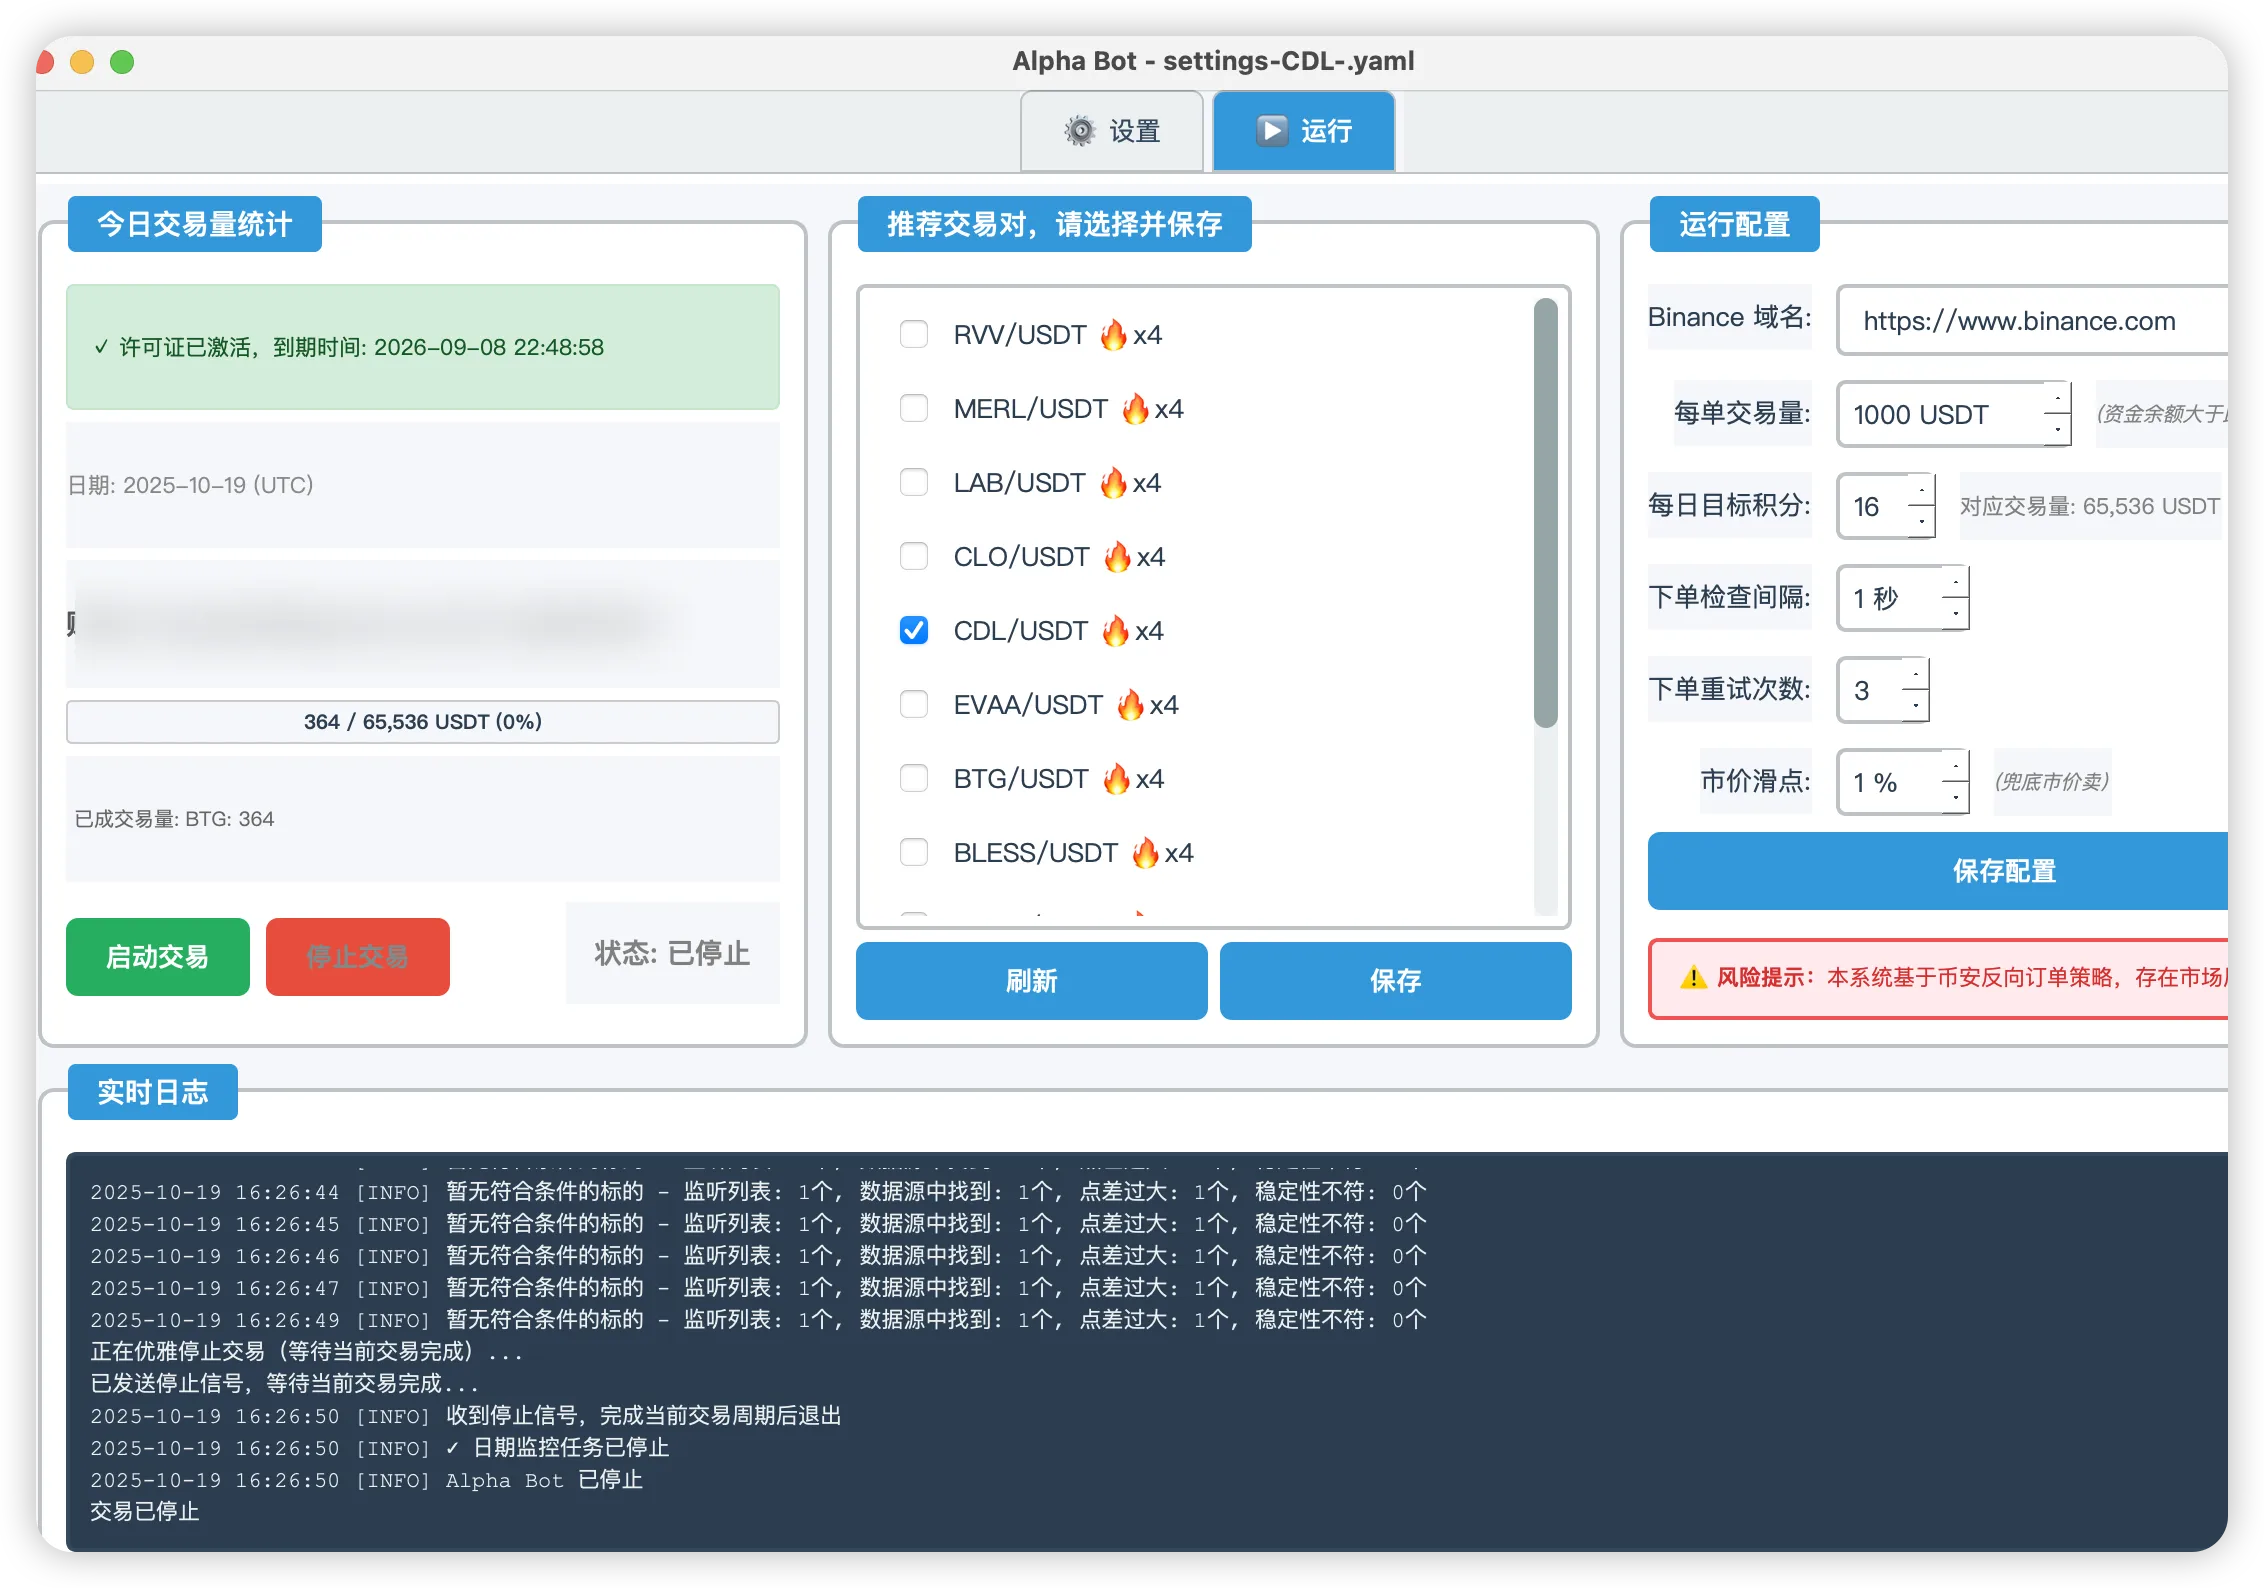Click the fire icon next to RVV/USDT

pyautogui.click(x=1113, y=335)
